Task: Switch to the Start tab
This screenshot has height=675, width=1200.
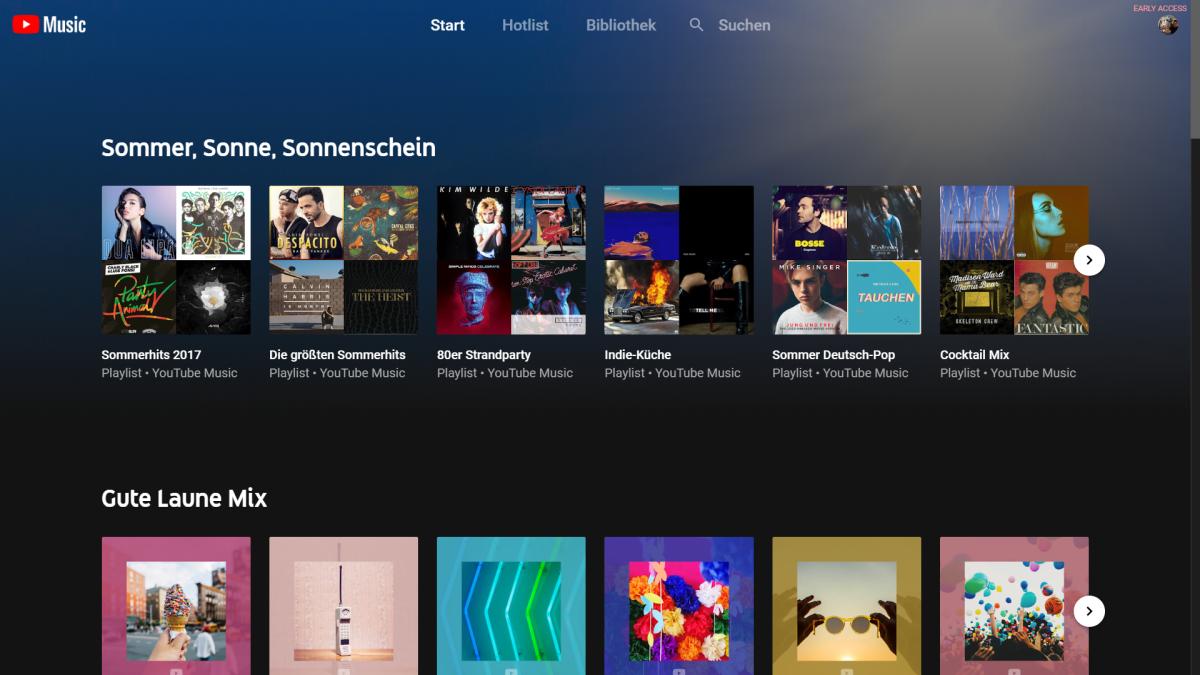Action: [447, 25]
